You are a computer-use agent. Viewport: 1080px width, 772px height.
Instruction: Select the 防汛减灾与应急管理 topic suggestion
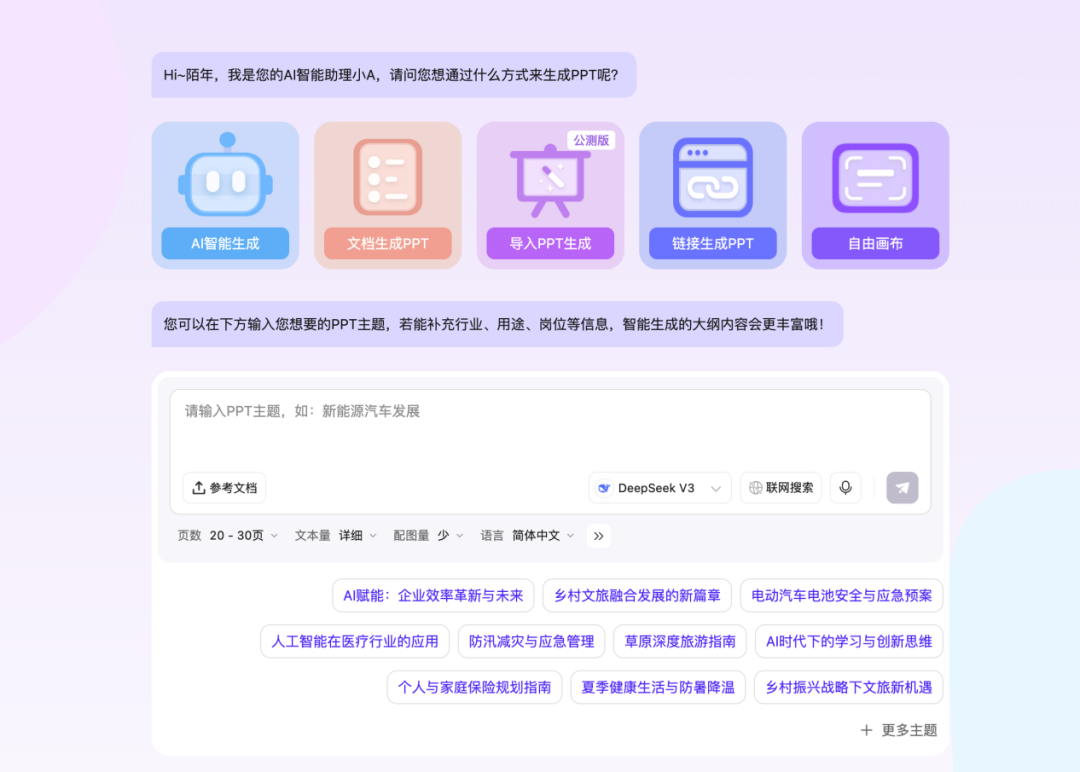[x=531, y=641]
